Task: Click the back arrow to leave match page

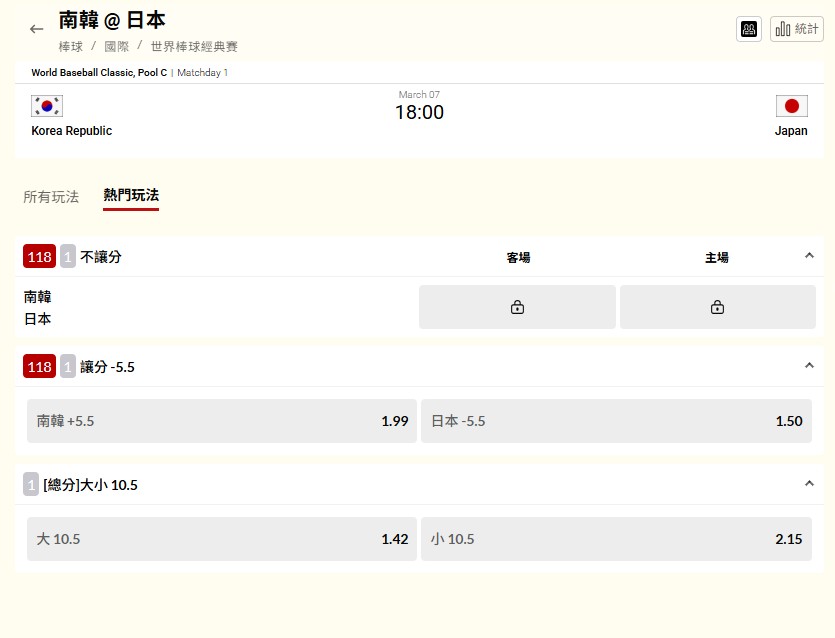Action: pyautogui.click(x=36, y=29)
